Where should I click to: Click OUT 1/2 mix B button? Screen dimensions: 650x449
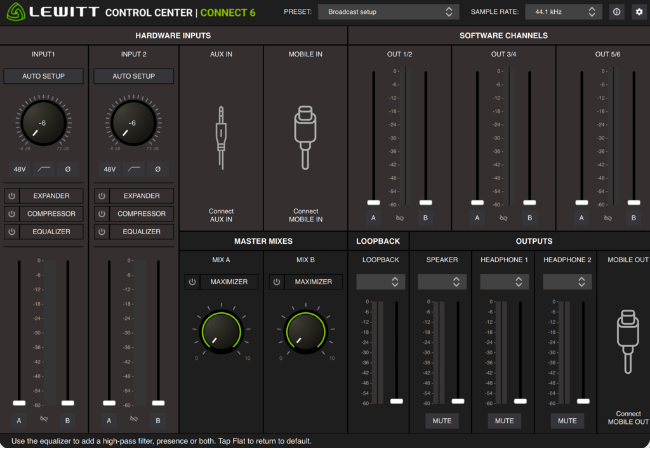[425, 218]
